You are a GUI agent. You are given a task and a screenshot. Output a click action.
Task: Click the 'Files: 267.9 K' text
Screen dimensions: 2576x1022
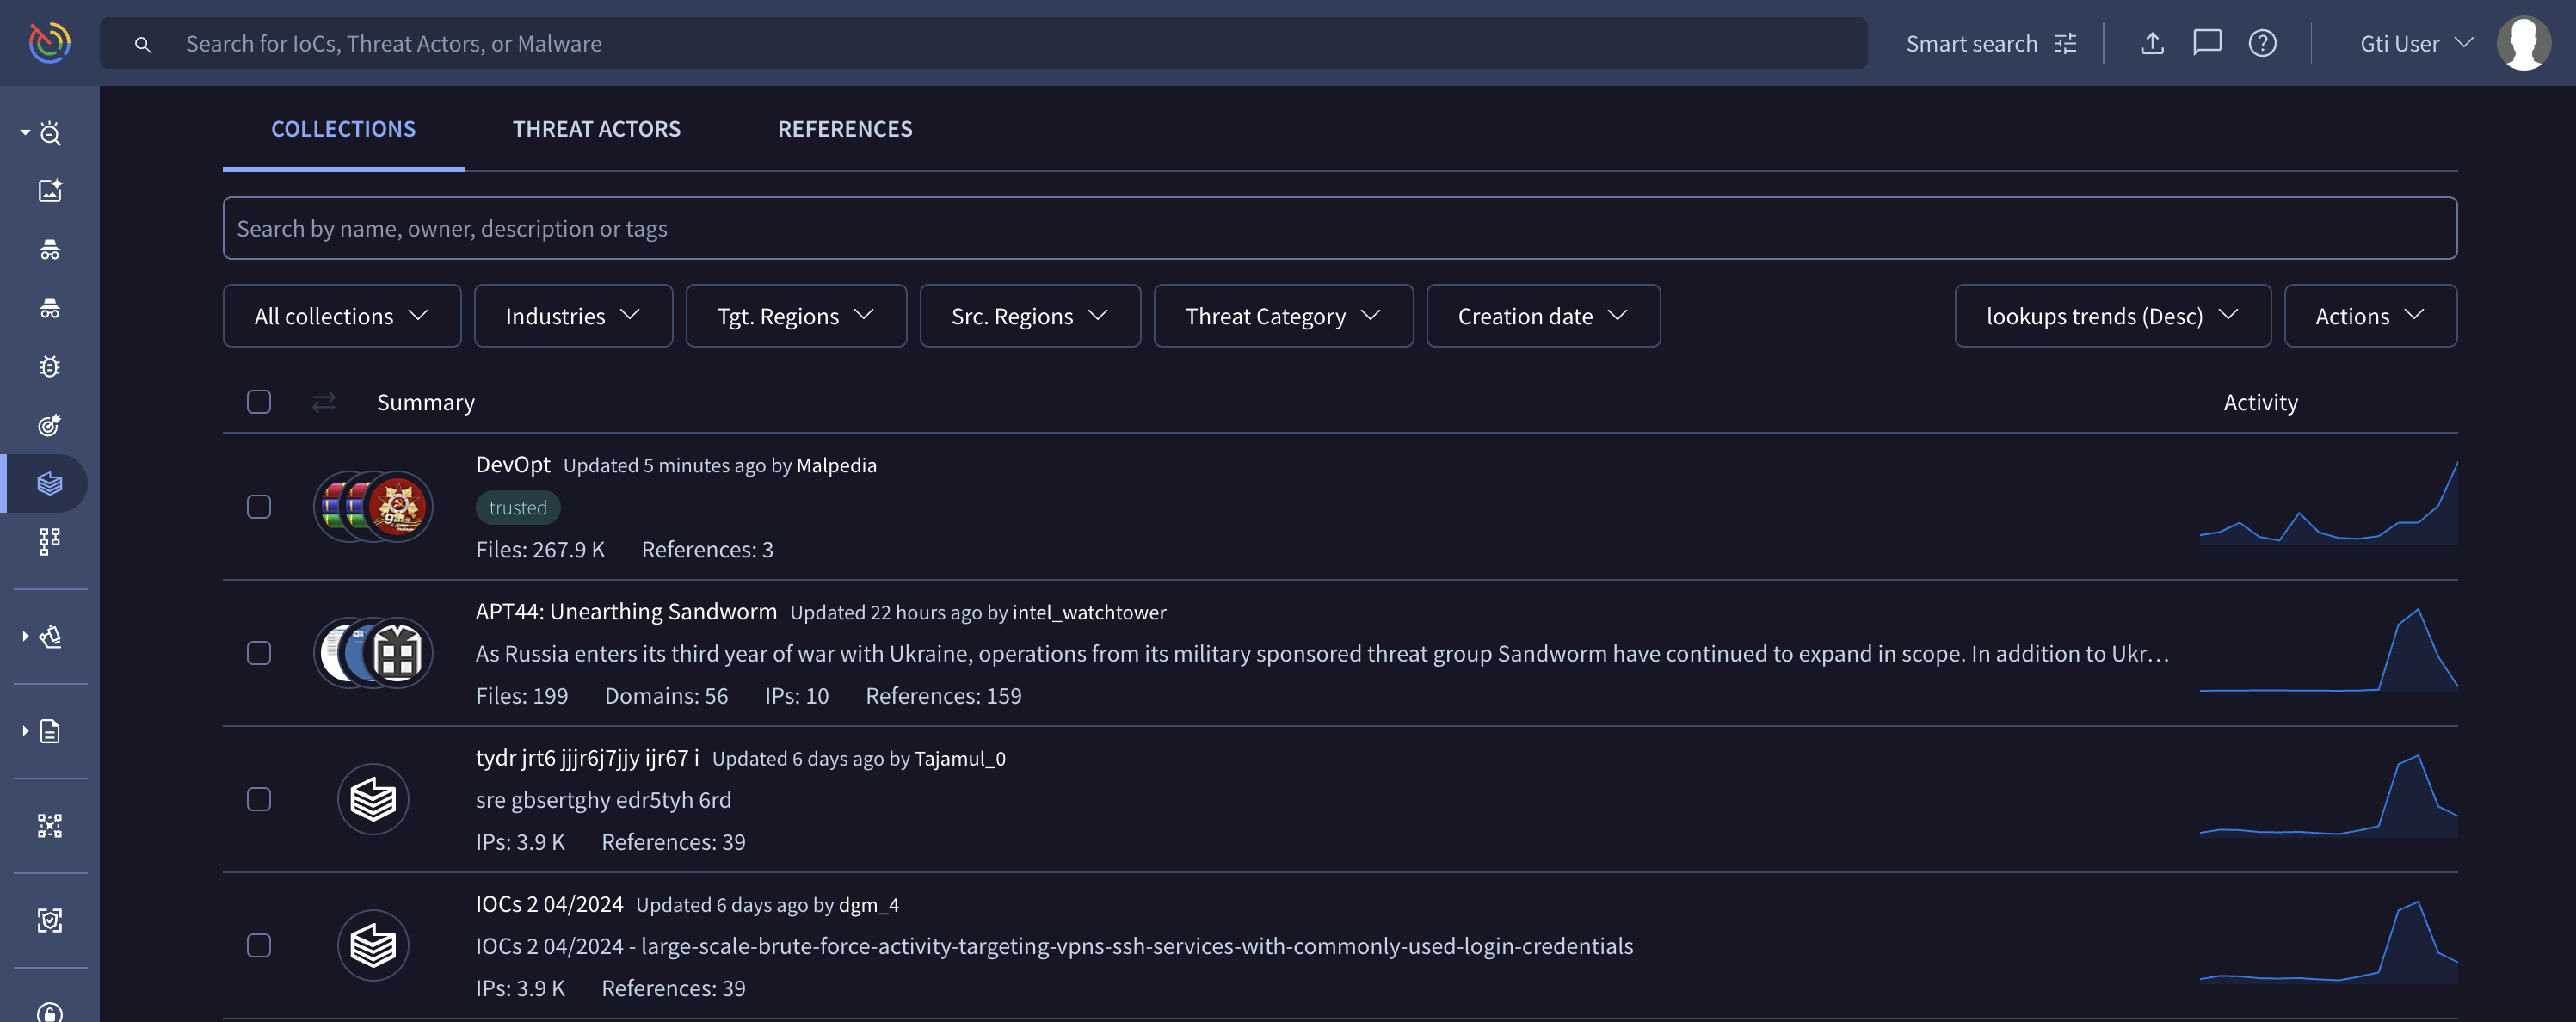540,549
